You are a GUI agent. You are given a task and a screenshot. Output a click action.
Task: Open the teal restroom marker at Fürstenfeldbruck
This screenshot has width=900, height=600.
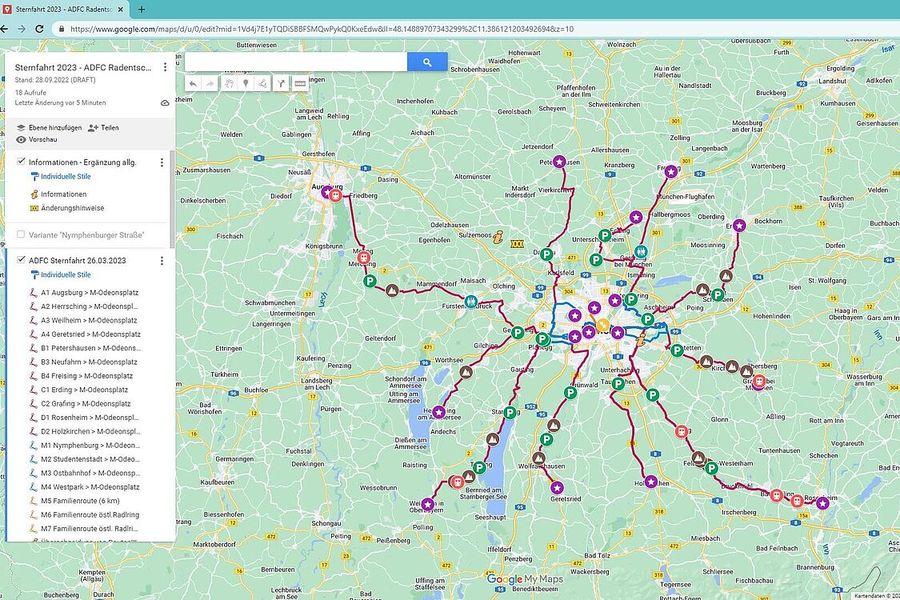[471, 301]
